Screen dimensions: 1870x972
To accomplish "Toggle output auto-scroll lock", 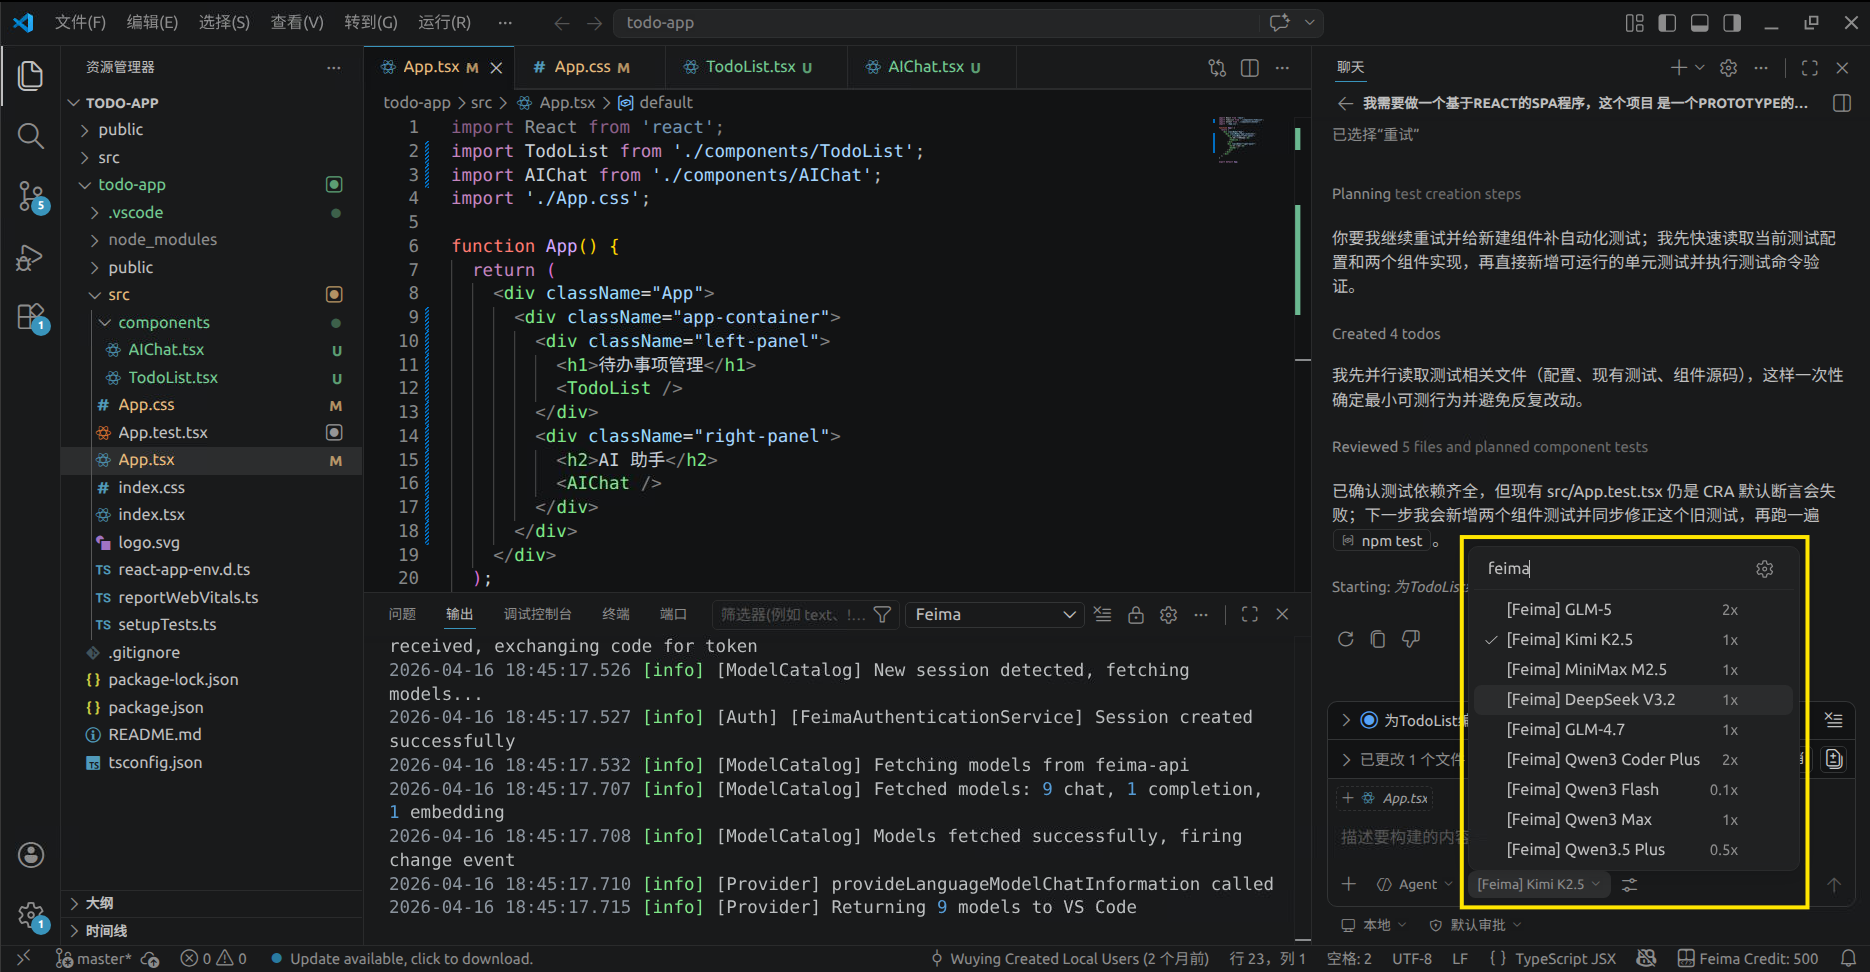I will pos(1135,614).
